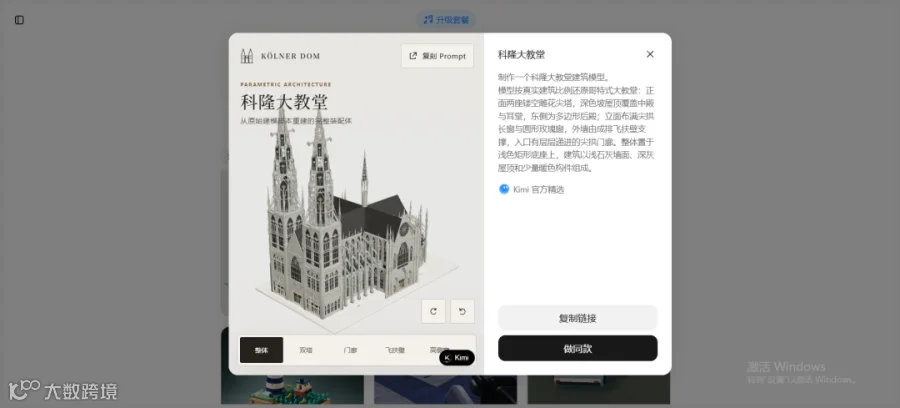Toggle the sidebar panel icon at top-left

(x=19, y=20)
